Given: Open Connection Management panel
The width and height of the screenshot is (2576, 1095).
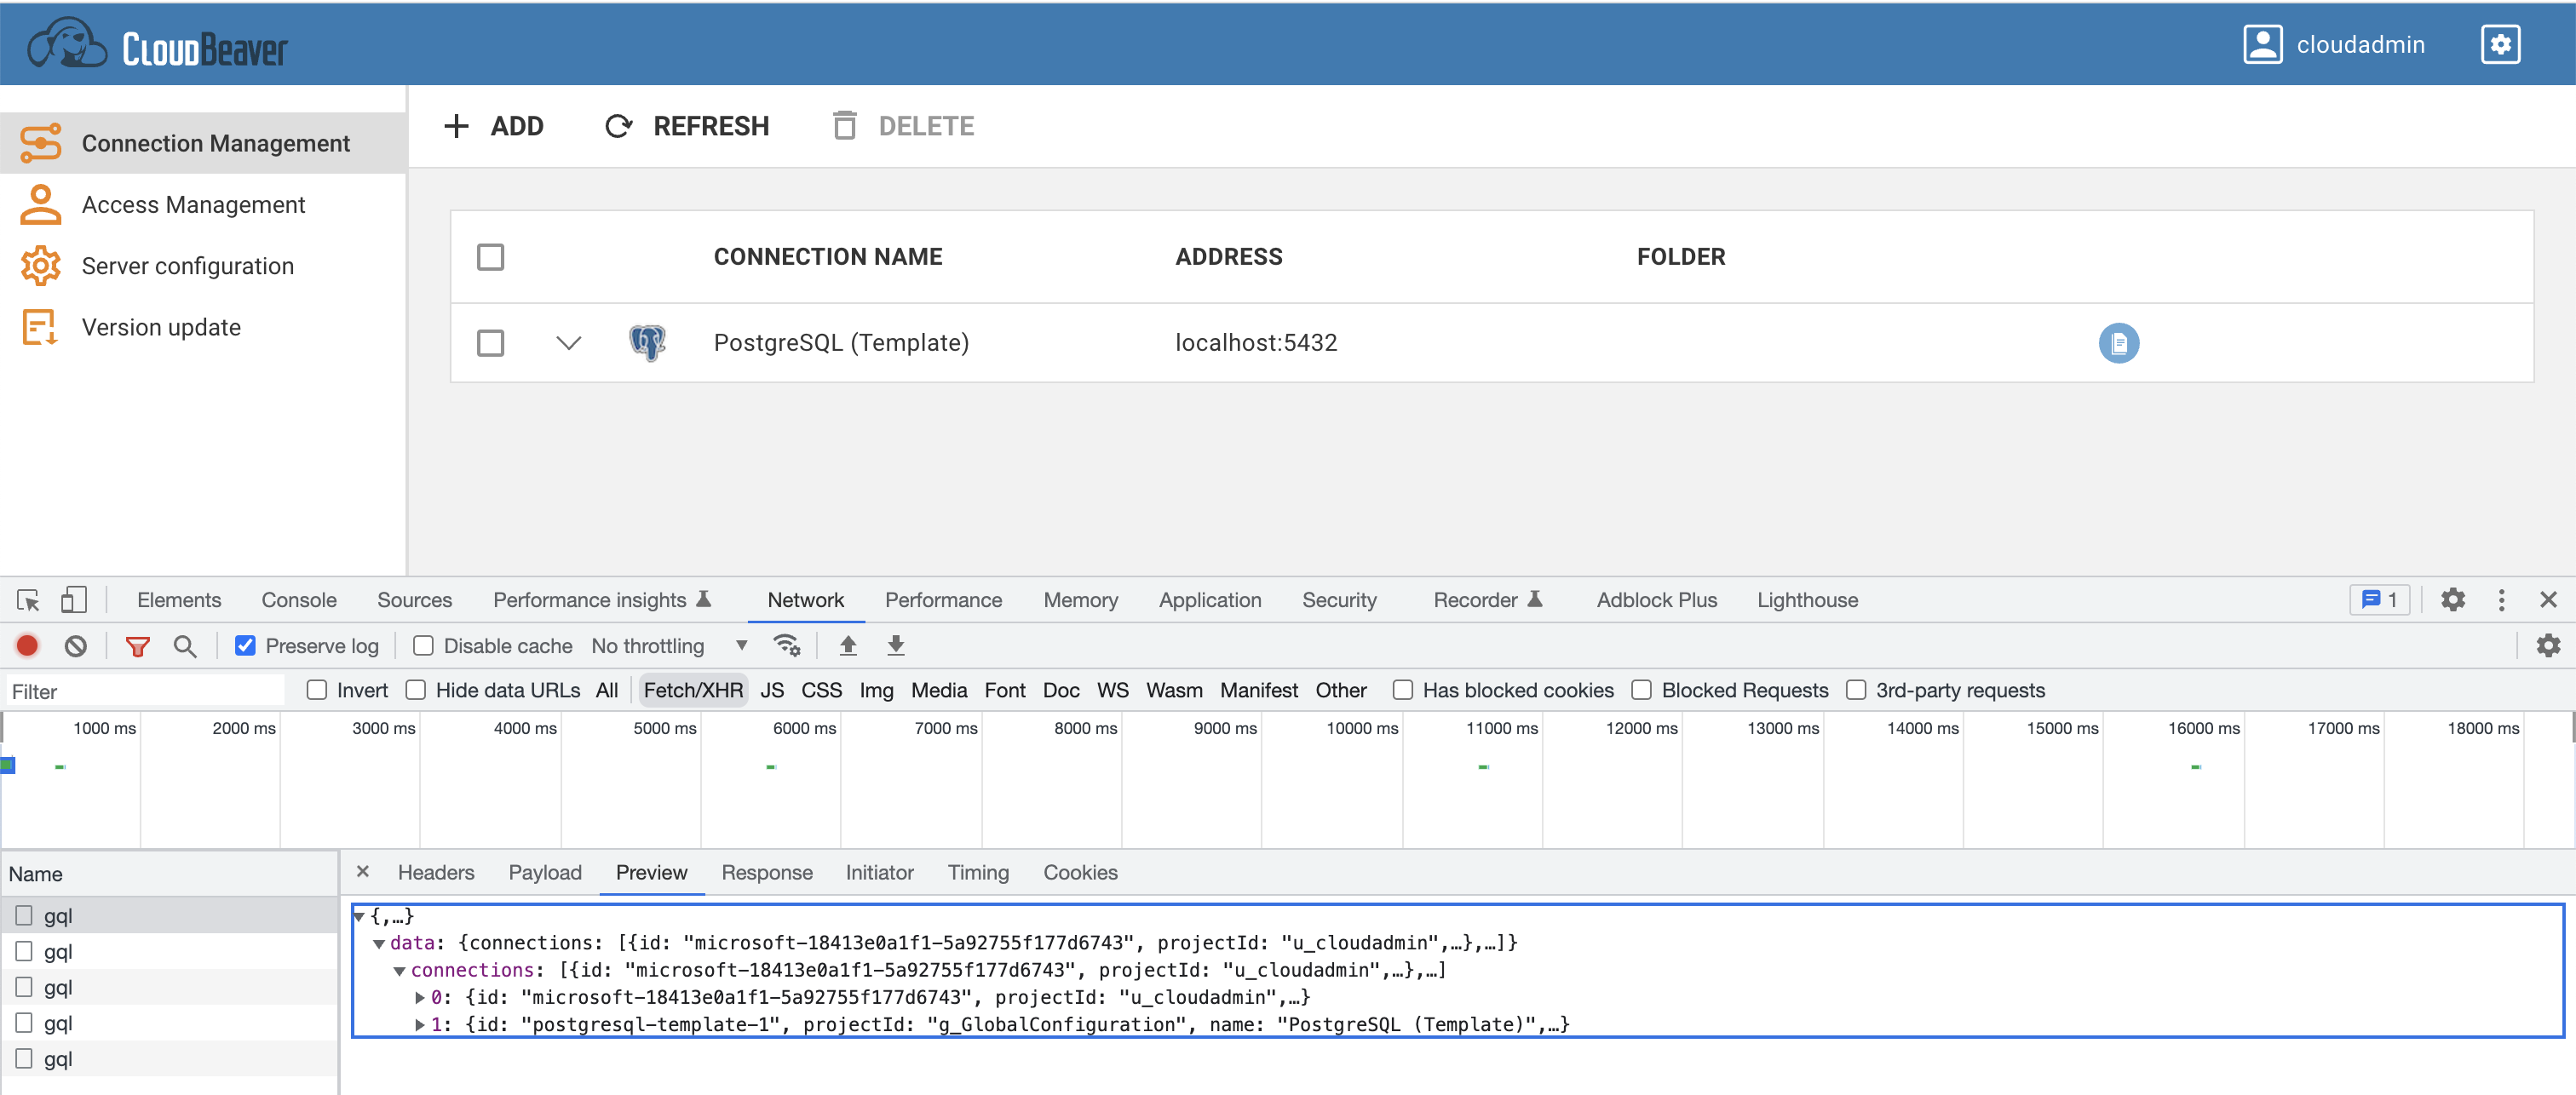Looking at the screenshot, I should click(x=215, y=142).
